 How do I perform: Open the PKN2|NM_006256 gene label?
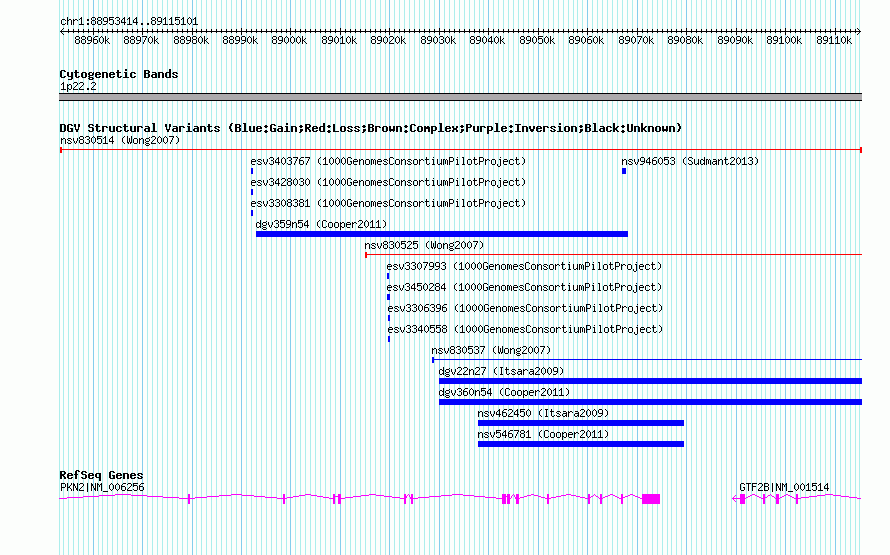(x=102, y=487)
